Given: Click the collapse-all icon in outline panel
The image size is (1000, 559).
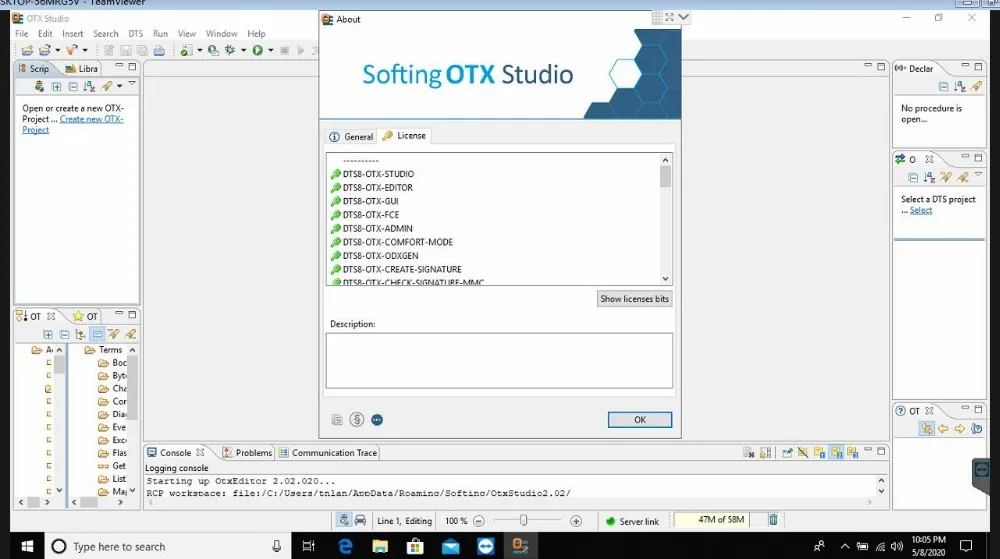Looking at the screenshot, I should point(64,334).
